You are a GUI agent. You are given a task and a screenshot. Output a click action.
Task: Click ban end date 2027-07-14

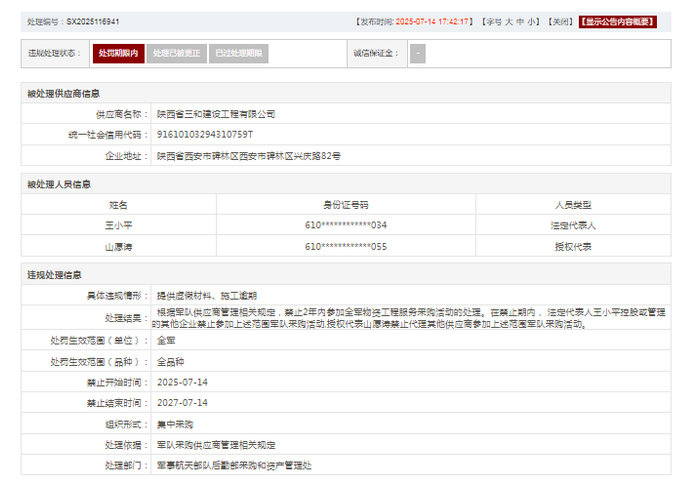[182, 403]
